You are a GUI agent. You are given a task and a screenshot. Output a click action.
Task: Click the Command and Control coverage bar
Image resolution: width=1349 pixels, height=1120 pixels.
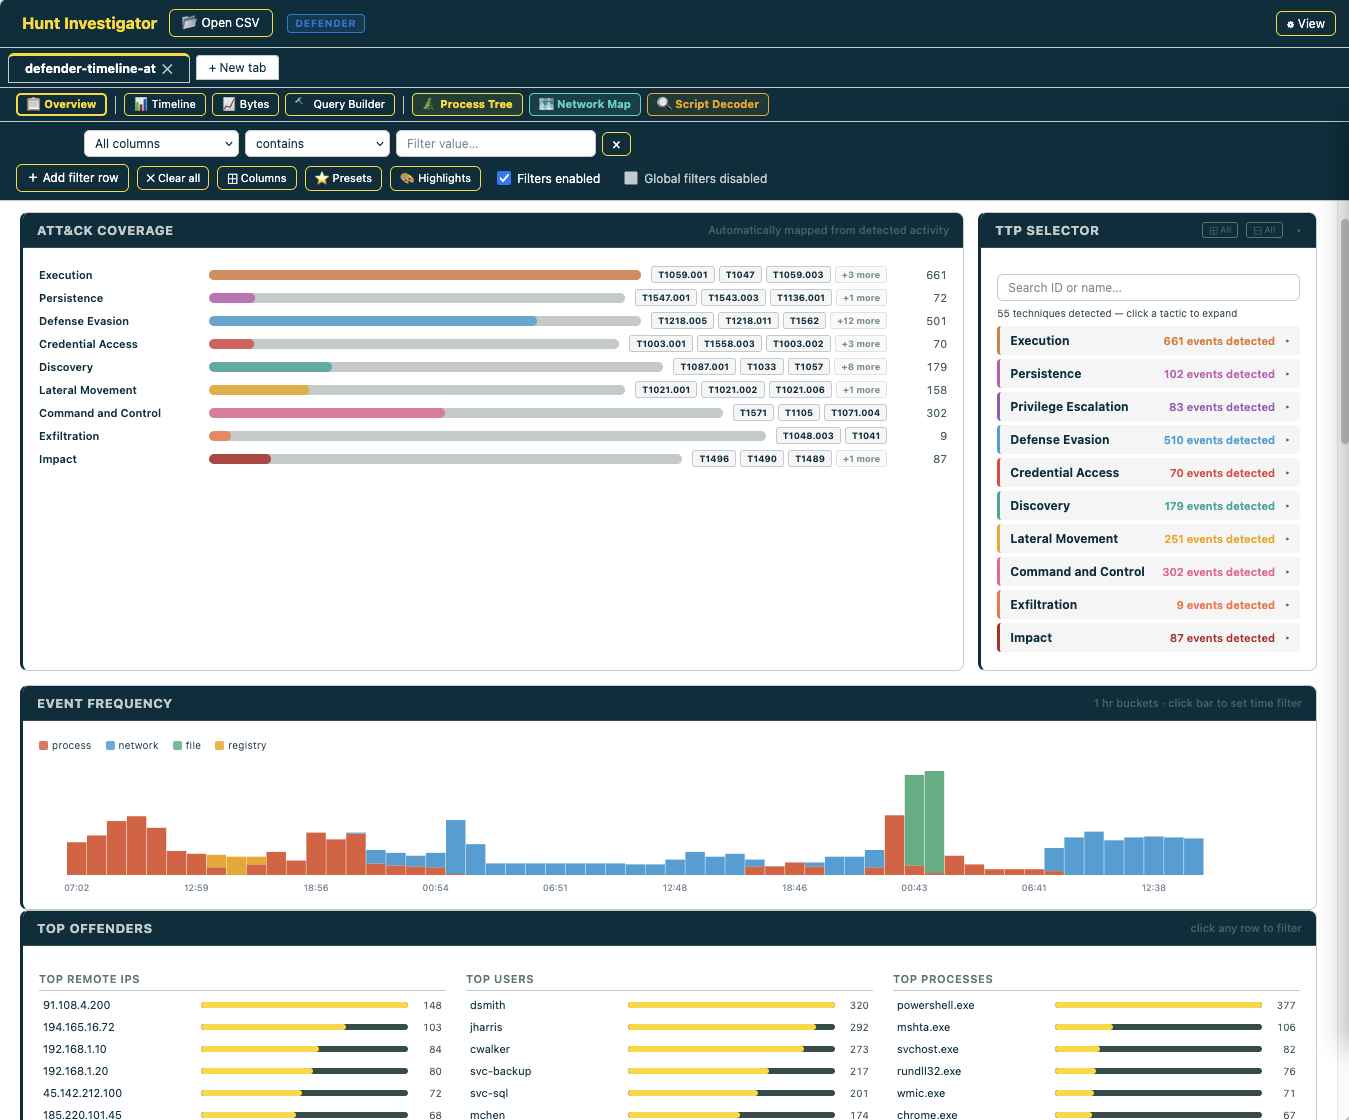[466, 413]
